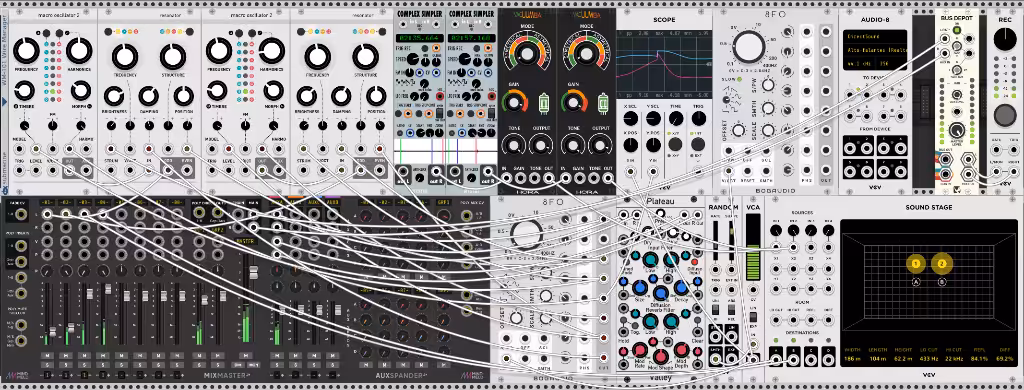Click out L jack on left Complex Simpler
The image size is (1024, 390).
404,170
